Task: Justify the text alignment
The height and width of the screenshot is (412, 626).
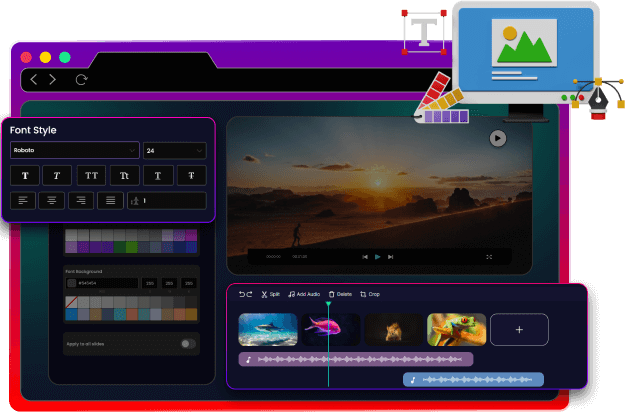Action: (x=111, y=200)
